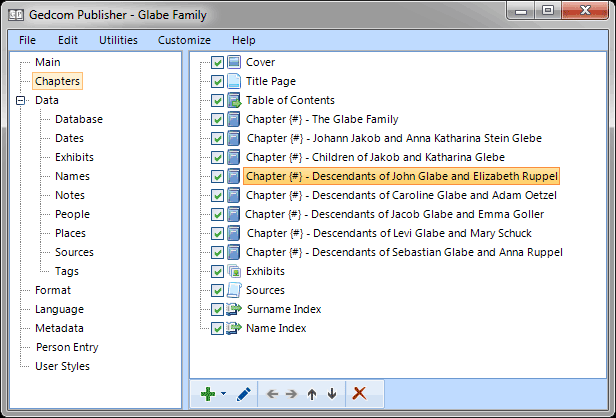The width and height of the screenshot is (616, 418).
Task: Select Places under Data
Action: tap(70, 233)
